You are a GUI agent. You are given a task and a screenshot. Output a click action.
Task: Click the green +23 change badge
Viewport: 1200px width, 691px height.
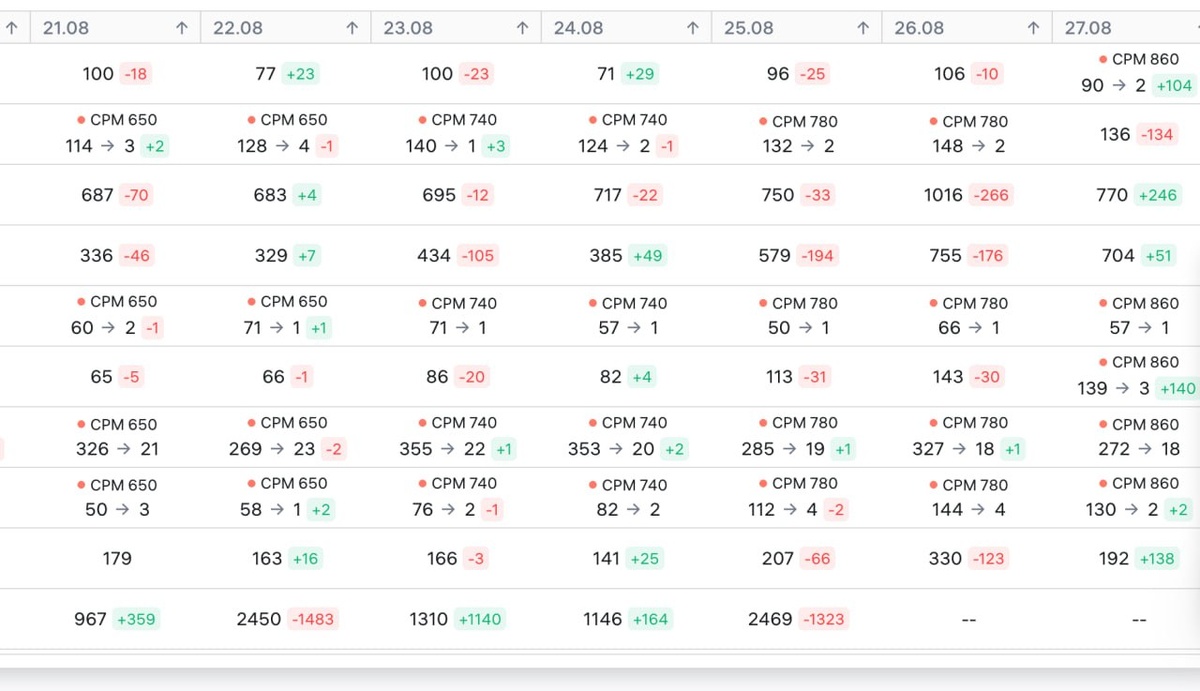[300, 74]
